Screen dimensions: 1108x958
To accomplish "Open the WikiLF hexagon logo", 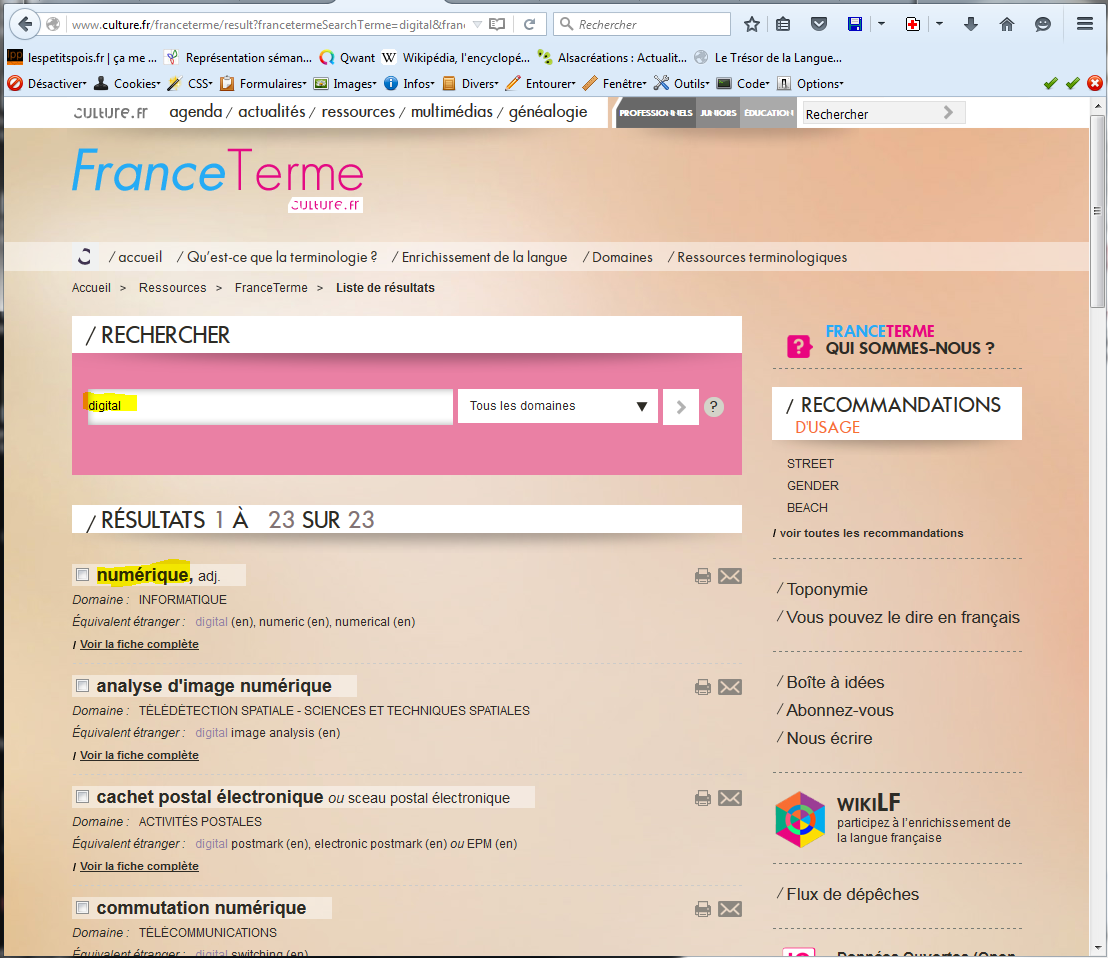I will click(x=800, y=819).
